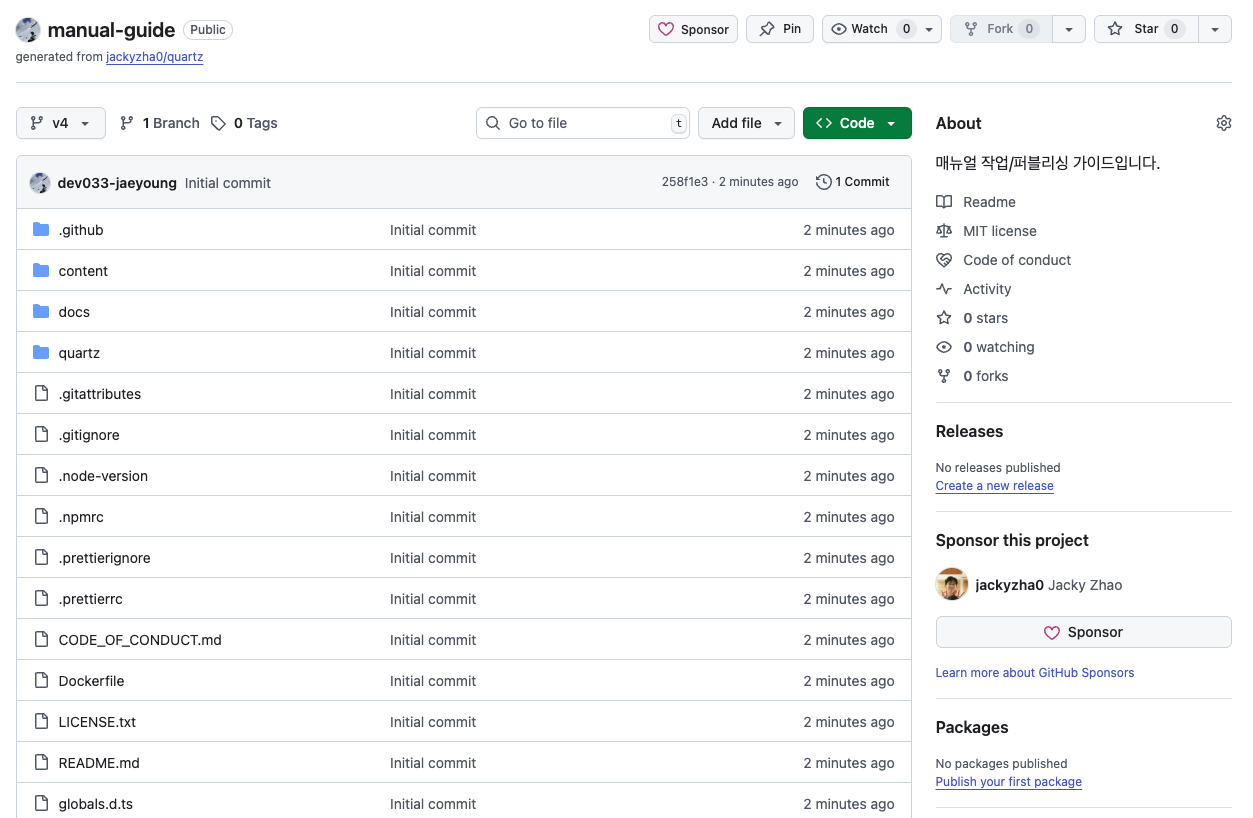The height and width of the screenshot is (818, 1253).
Task: Click the Code of conduct heart icon
Action: coord(944,260)
